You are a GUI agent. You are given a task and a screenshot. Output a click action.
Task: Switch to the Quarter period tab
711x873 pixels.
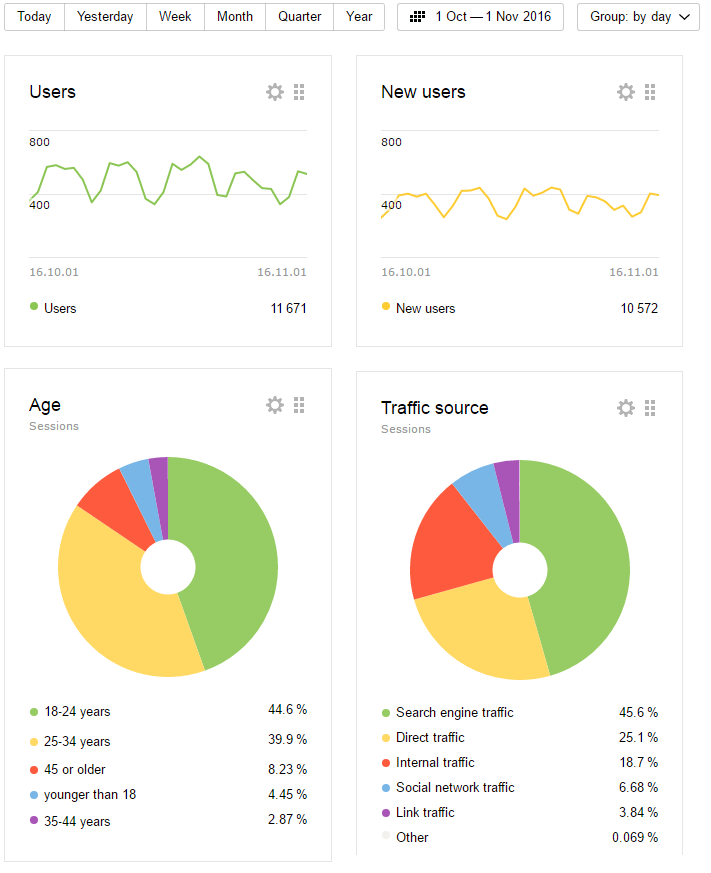[299, 17]
